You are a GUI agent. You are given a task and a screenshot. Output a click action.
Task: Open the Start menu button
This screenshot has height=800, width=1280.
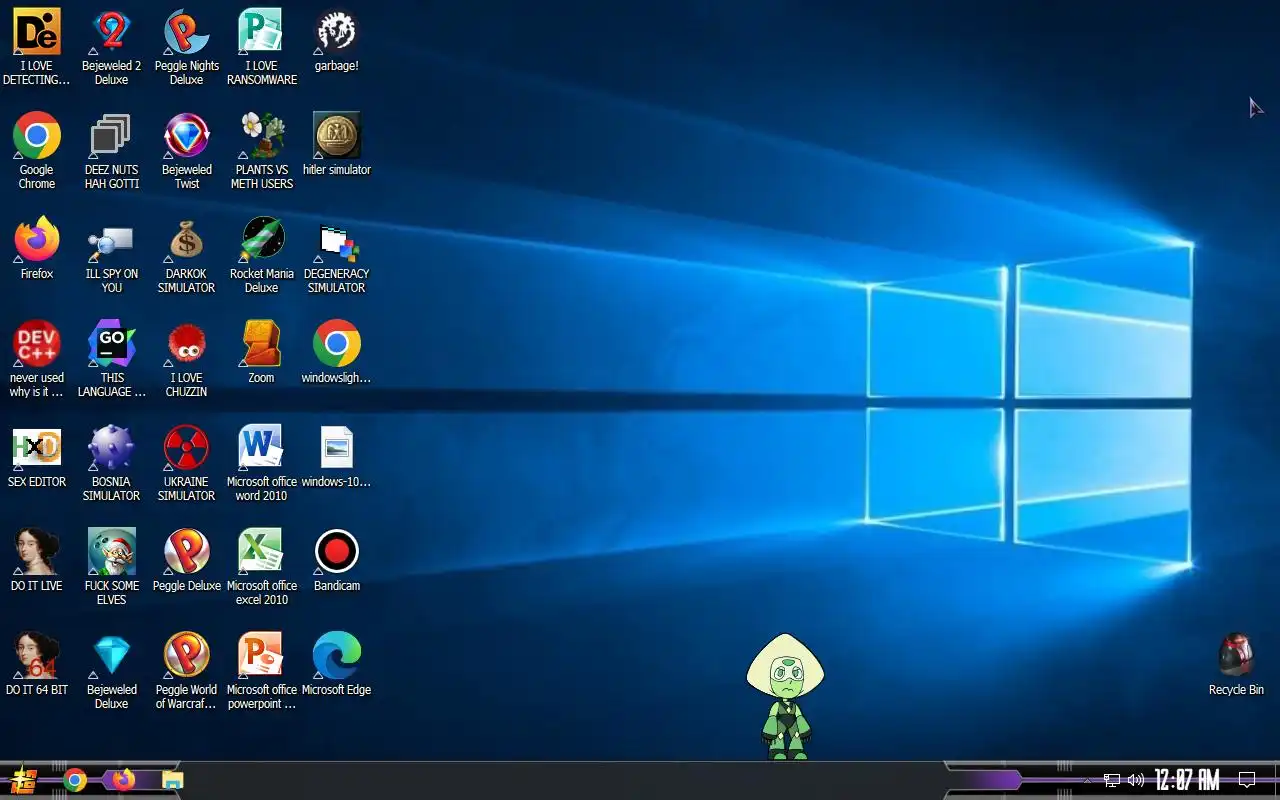[24, 780]
